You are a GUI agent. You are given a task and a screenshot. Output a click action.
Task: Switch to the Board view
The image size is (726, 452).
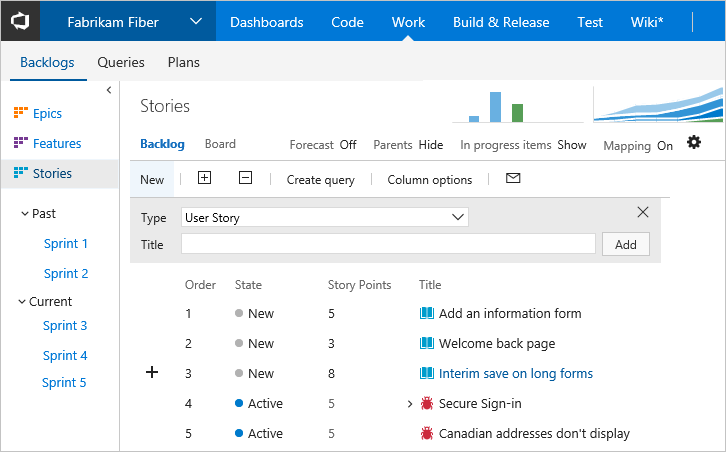[x=220, y=144]
